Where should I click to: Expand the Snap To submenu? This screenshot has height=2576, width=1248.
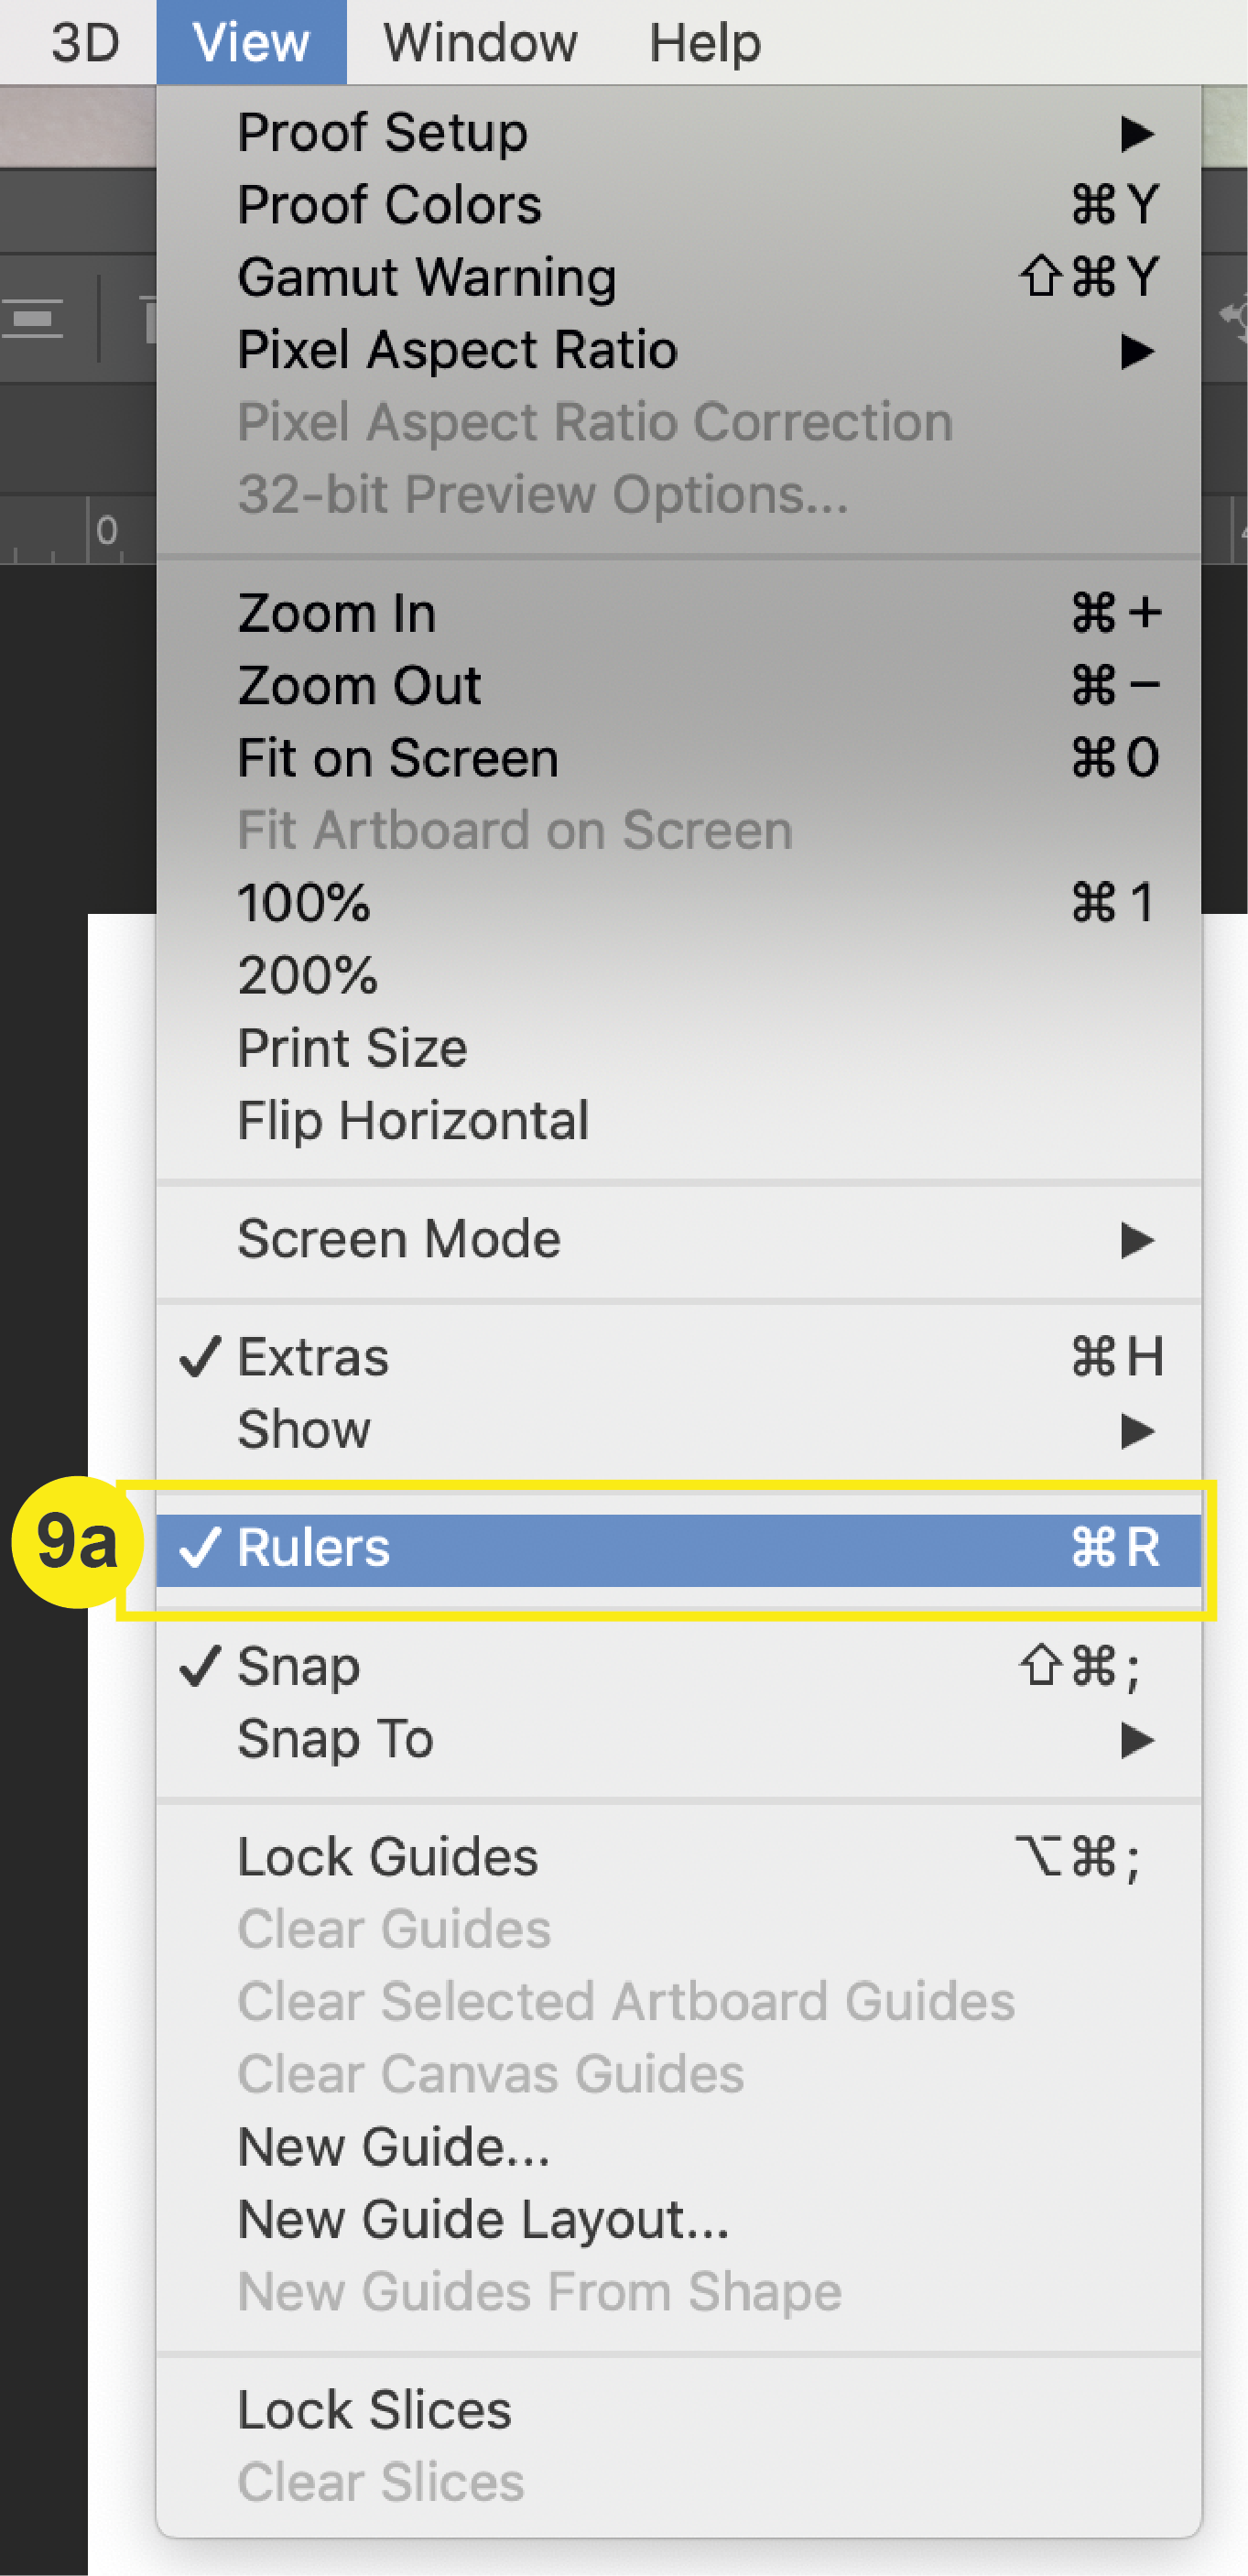tap(1136, 1740)
